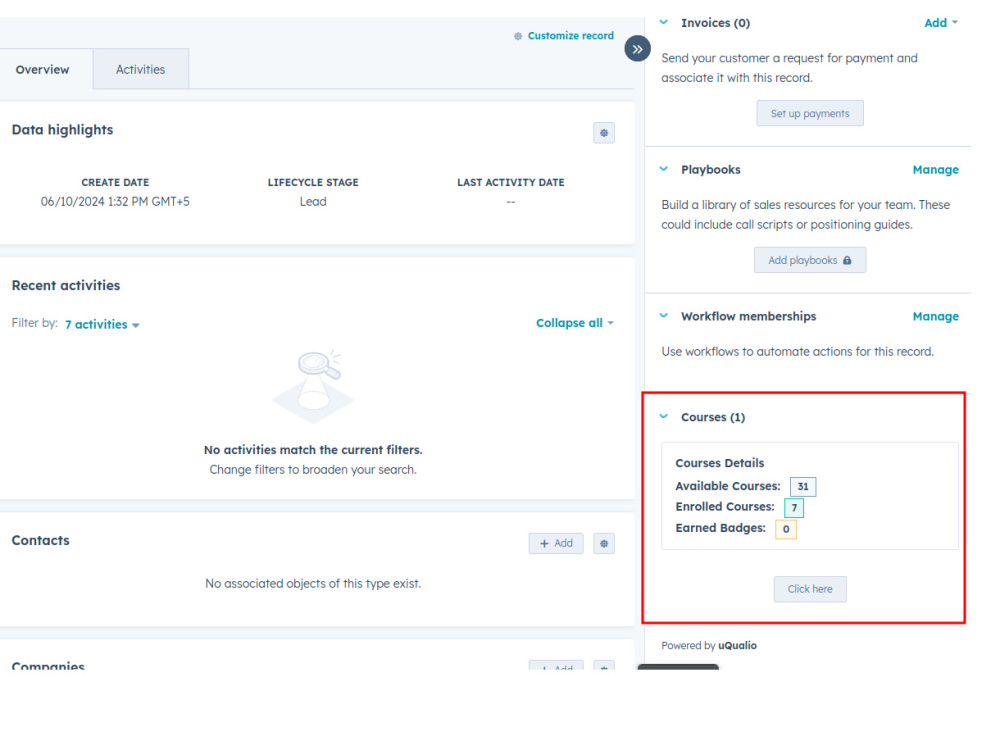The height and width of the screenshot is (750, 1000).
Task: Click the Earned Badges count 0
Action: coord(786,529)
